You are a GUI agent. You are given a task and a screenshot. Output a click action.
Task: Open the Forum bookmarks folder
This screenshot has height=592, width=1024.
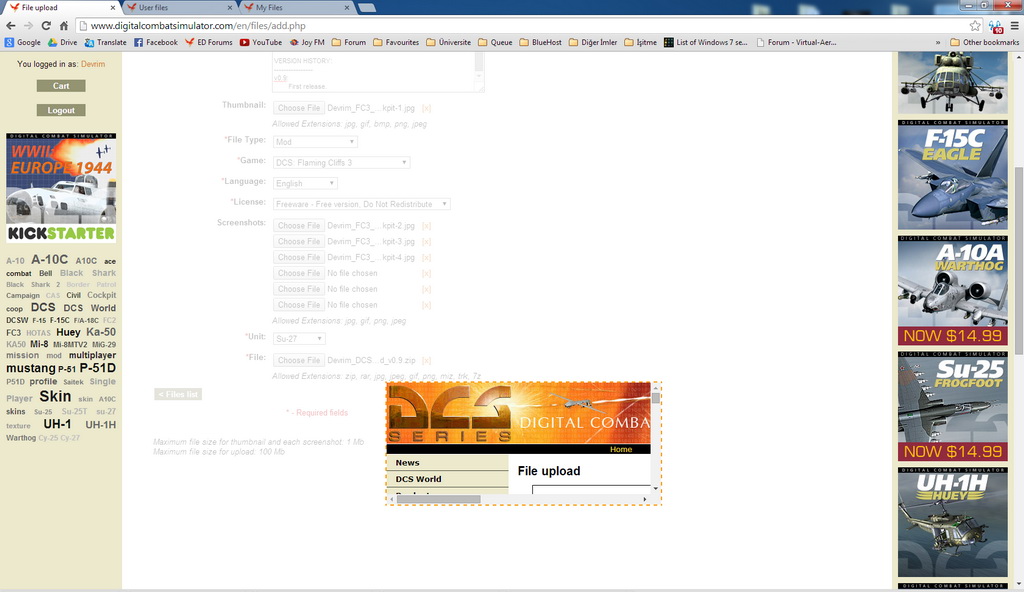pyautogui.click(x=349, y=42)
